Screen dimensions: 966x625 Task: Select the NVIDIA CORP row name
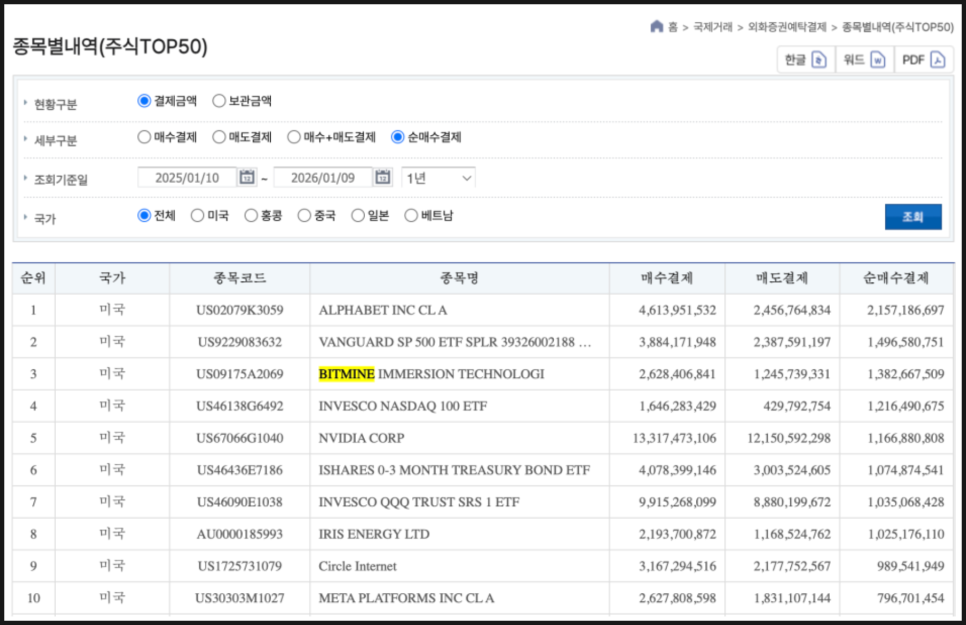point(361,438)
